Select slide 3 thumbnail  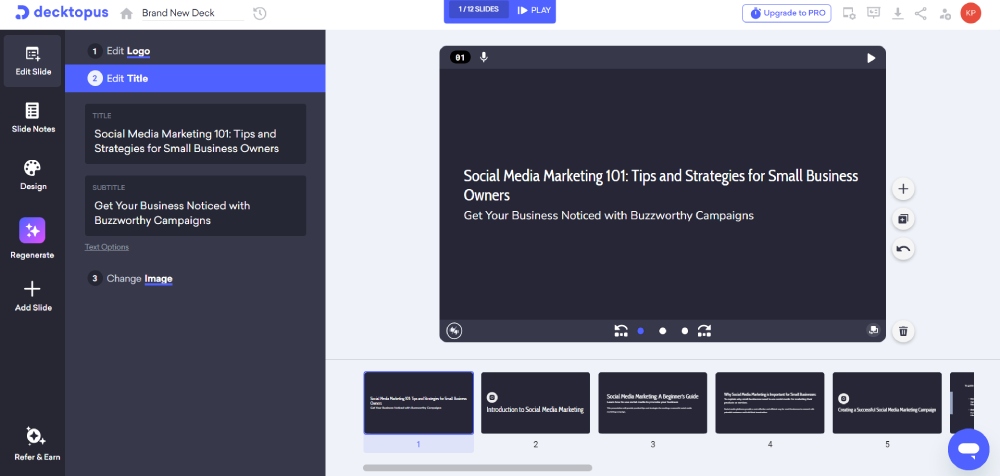(x=652, y=403)
